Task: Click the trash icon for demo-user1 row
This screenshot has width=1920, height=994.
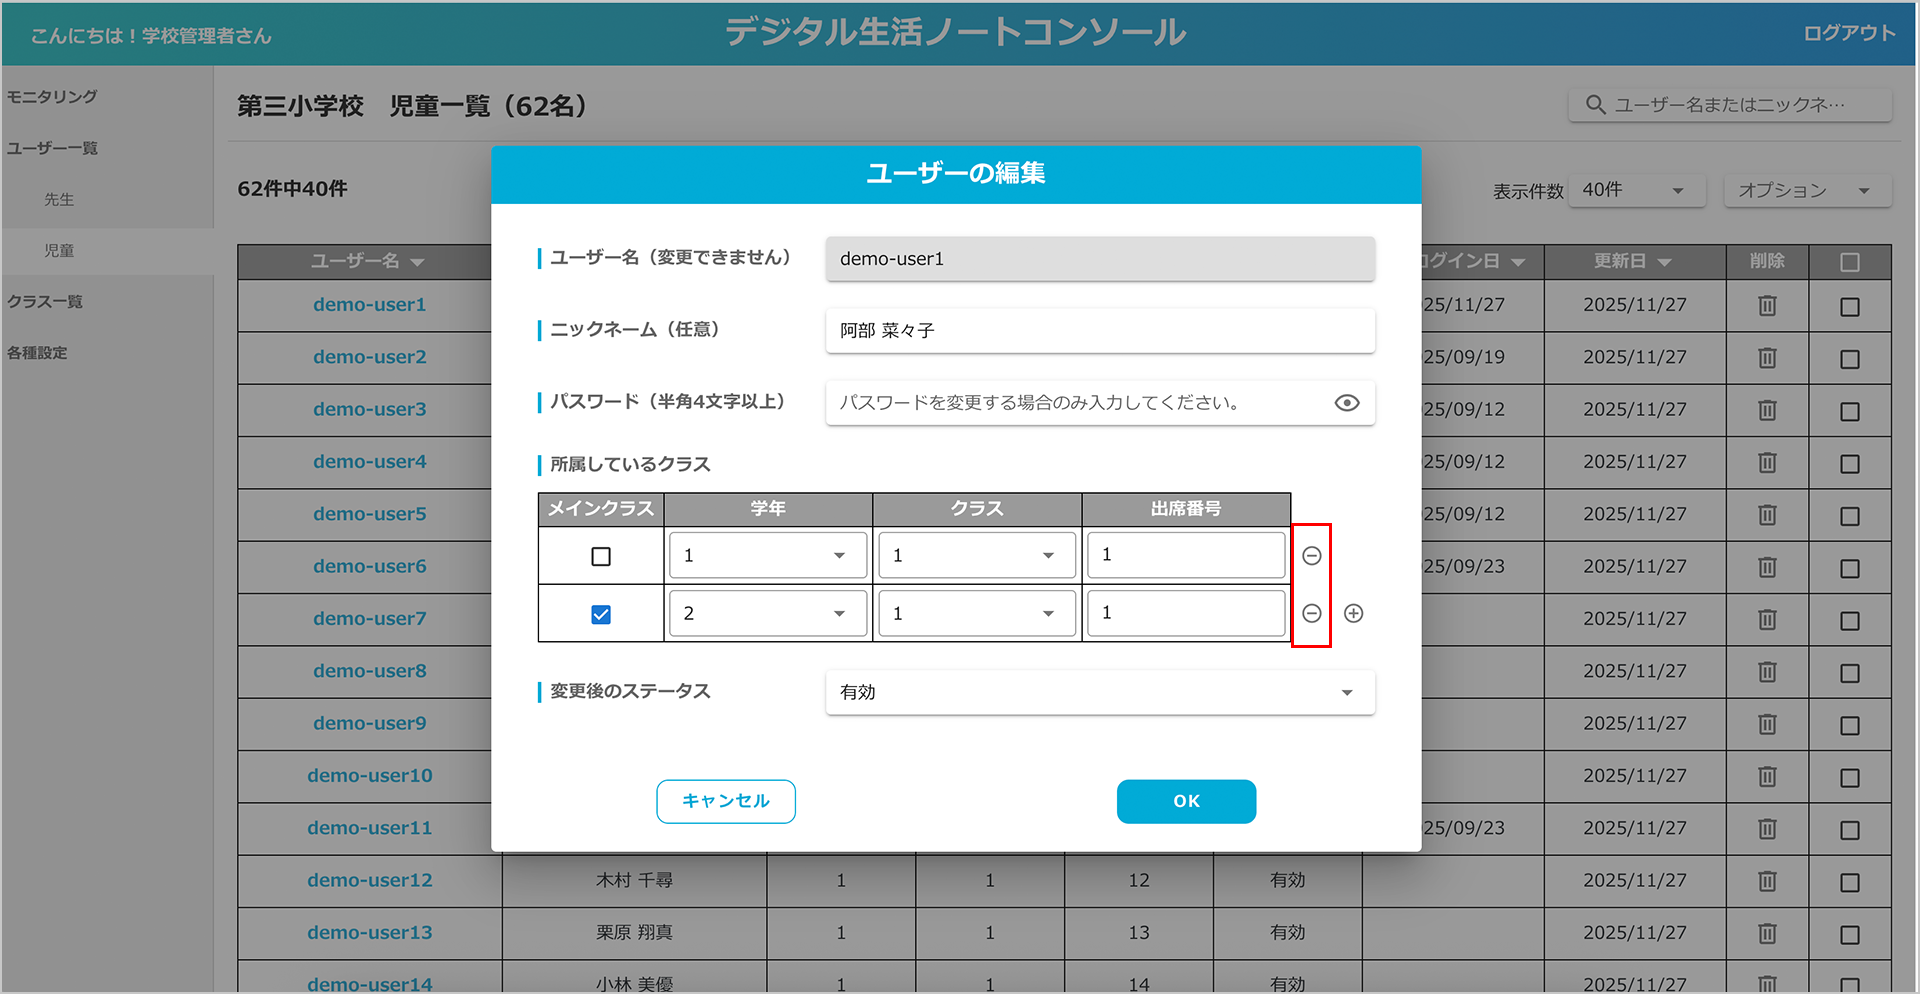Action: 1767,306
